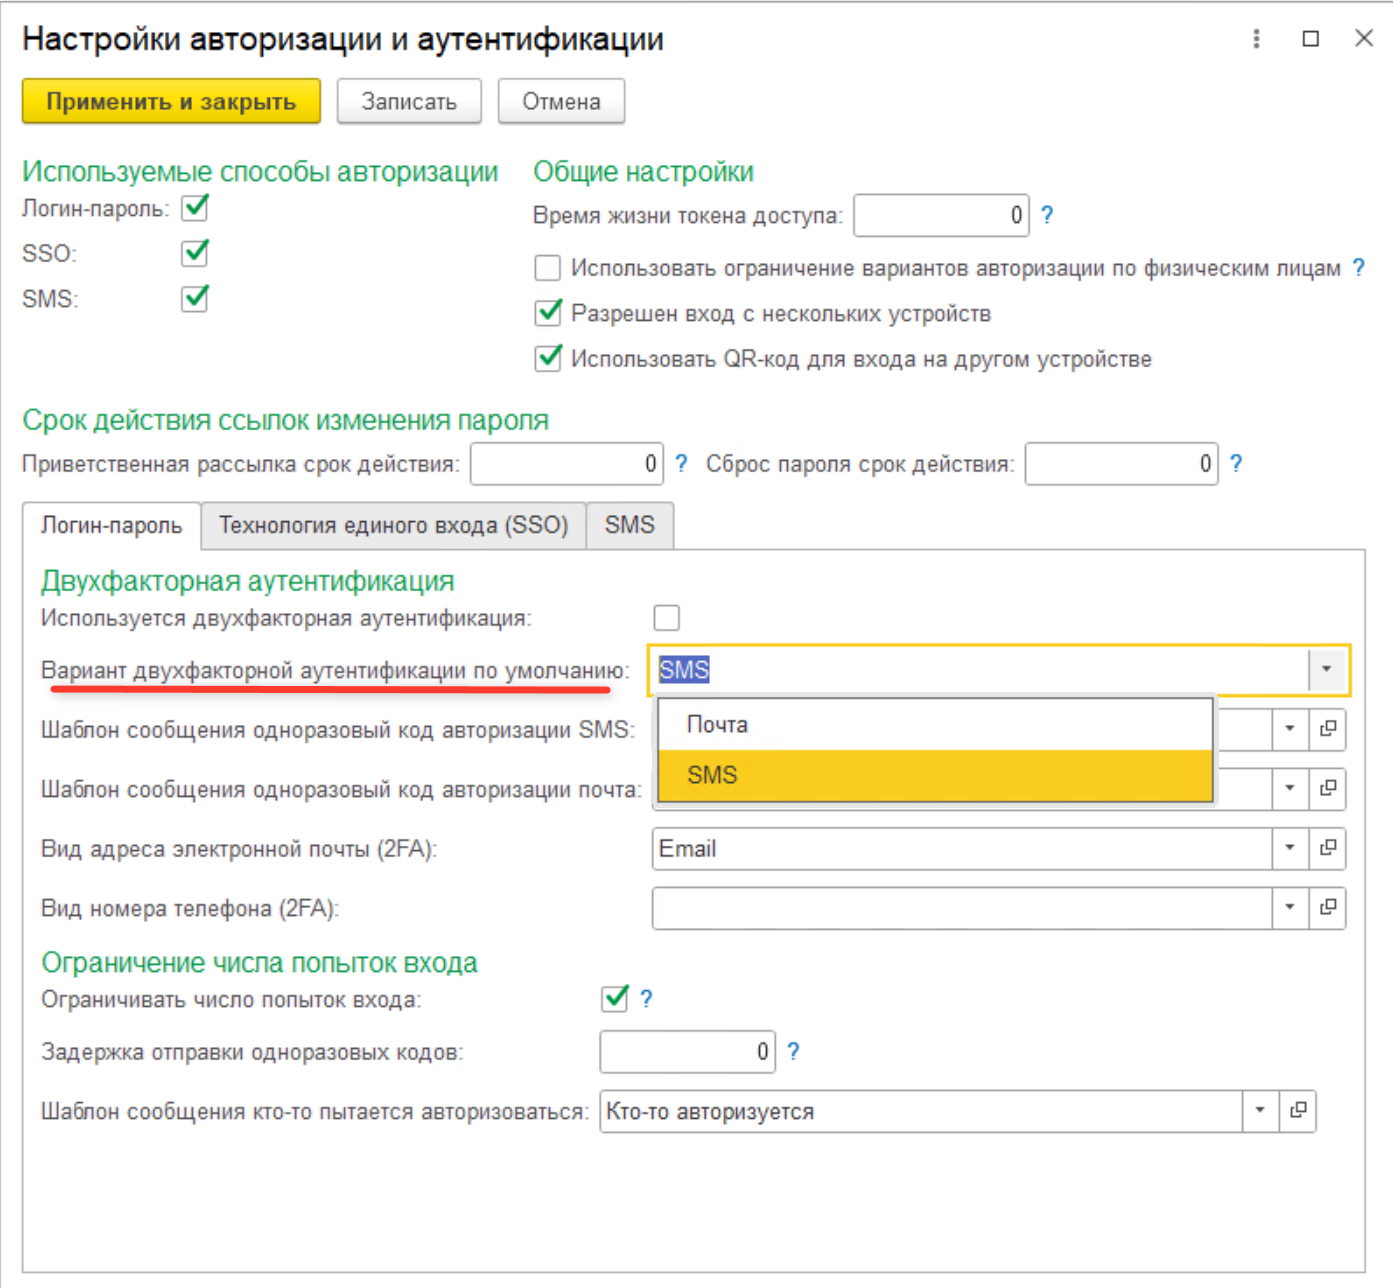The height and width of the screenshot is (1288, 1393).
Task: Collapse the default two-factor variant dropdown arrow
Action: coord(1327,670)
